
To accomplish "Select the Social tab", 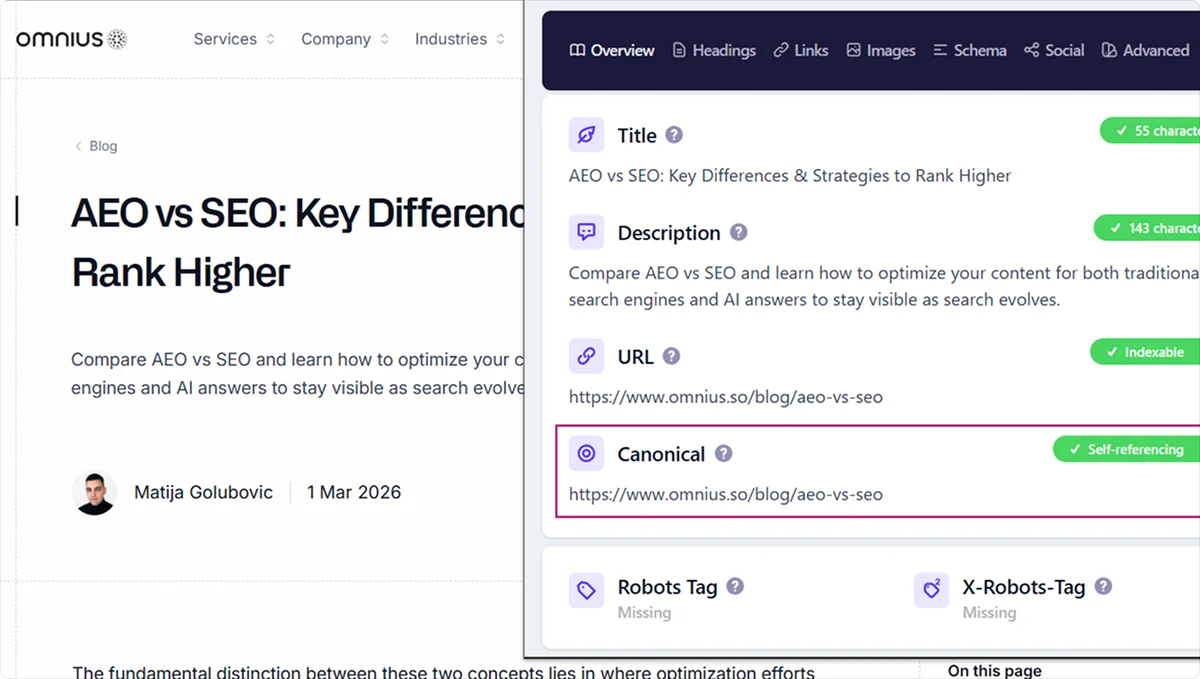I will coord(1054,50).
